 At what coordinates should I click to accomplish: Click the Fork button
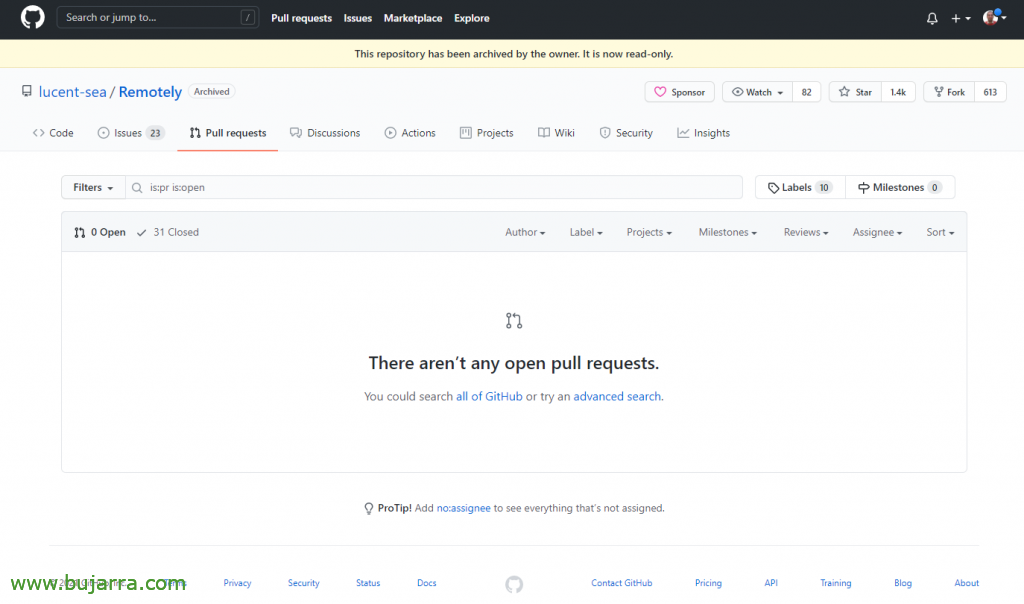coord(947,91)
